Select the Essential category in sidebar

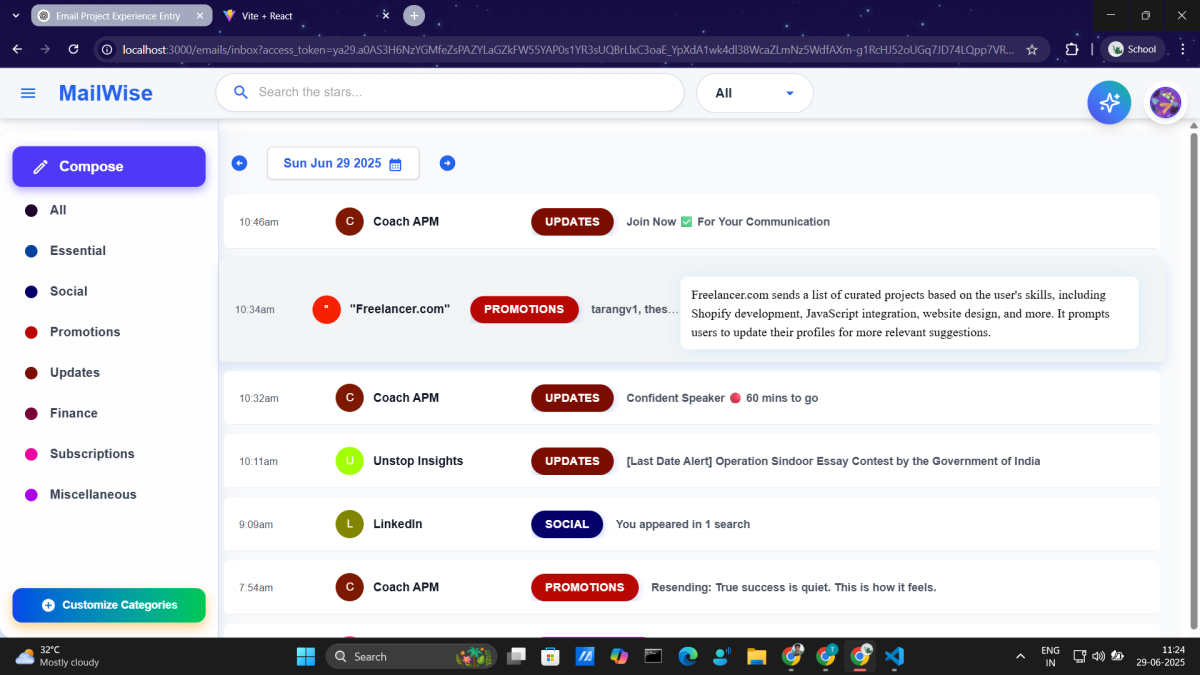77,251
